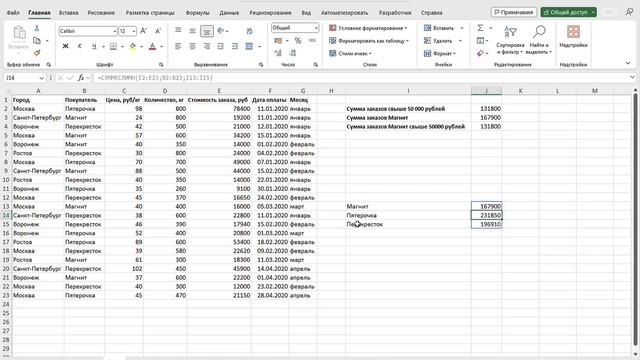
Task: Click the comma style icon
Action: [x=312, y=40]
